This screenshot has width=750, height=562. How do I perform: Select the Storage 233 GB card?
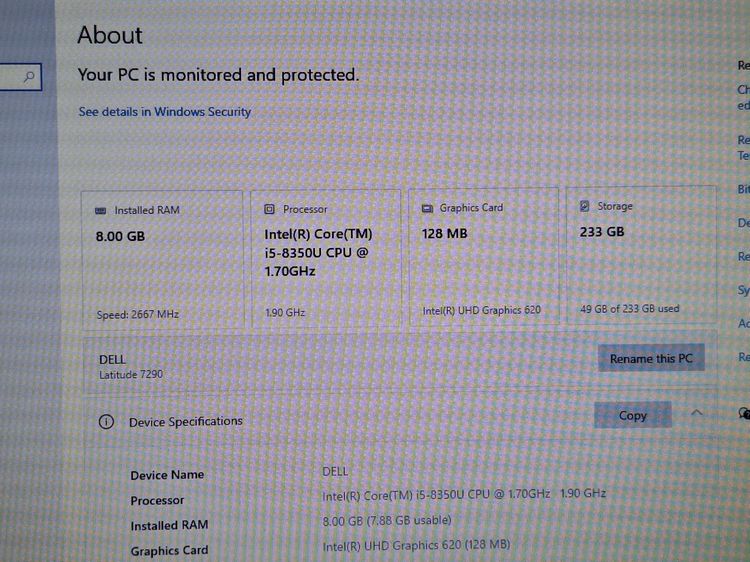click(x=640, y=255)
